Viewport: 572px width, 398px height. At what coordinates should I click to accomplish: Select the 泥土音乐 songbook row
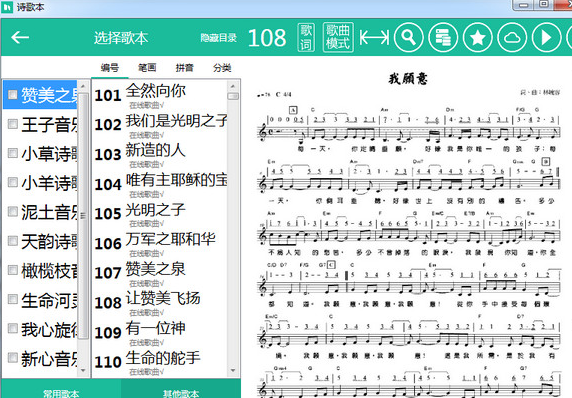(40, 212)
